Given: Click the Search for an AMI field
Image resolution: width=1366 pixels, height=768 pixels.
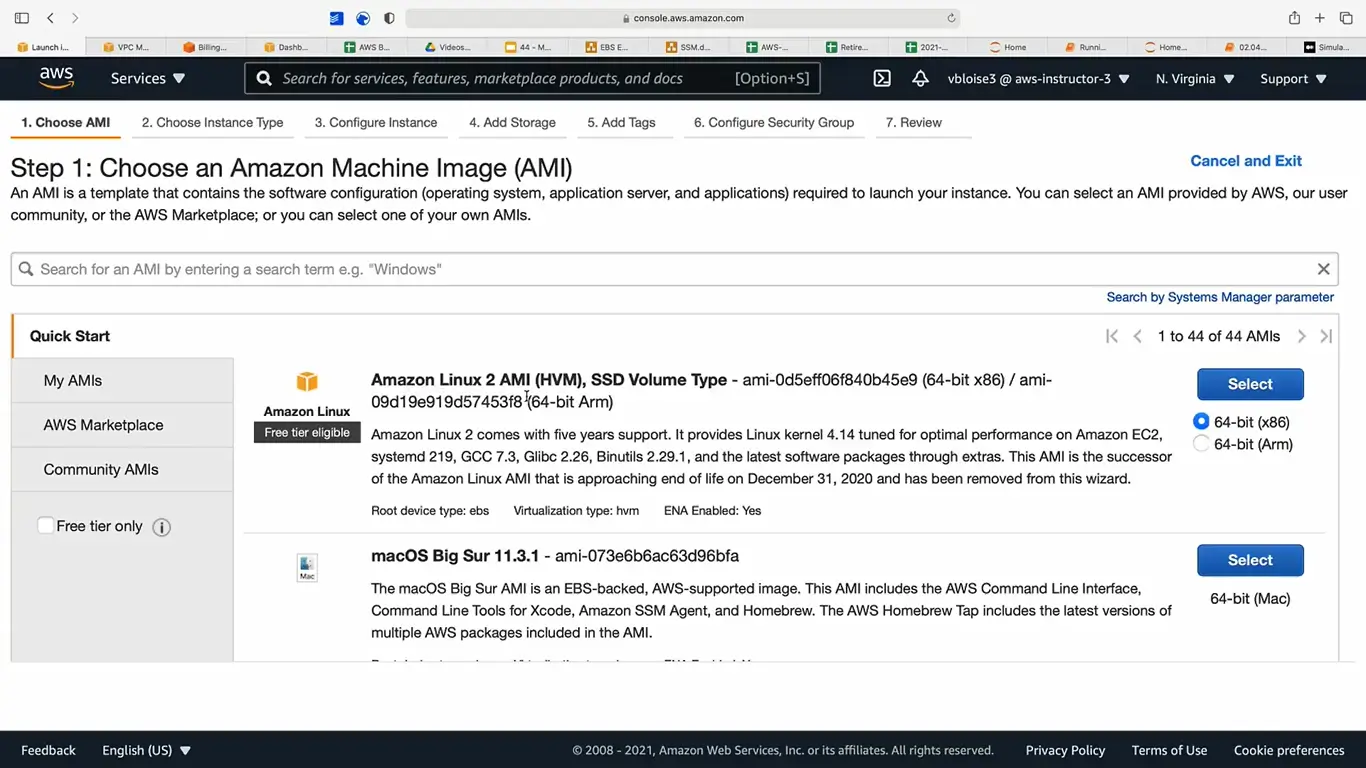Looking at the screenshot, I should 674,269.
